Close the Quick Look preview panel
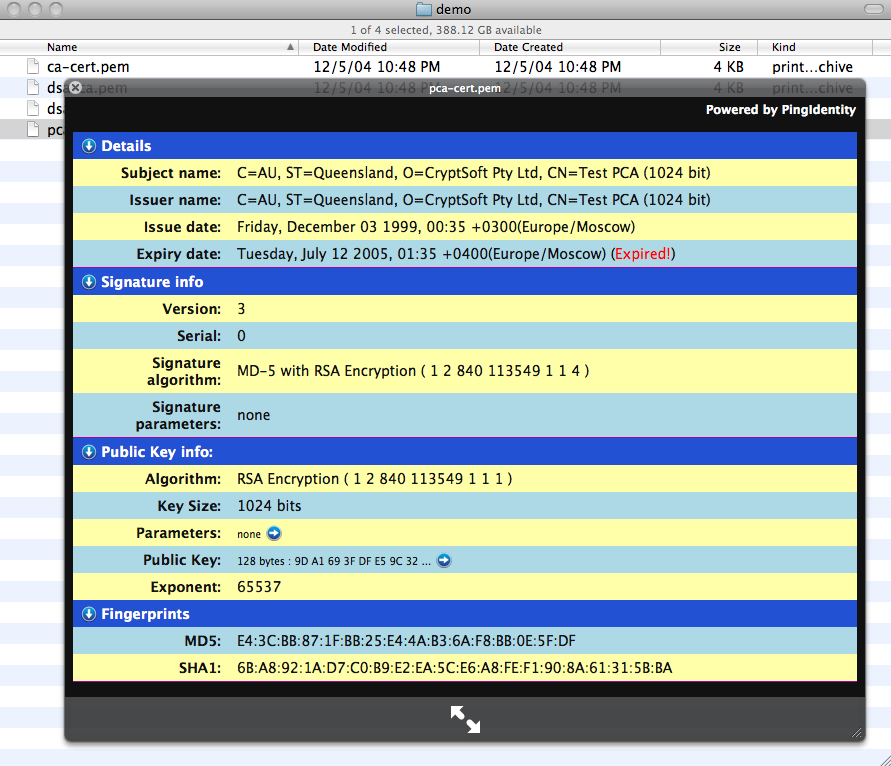This screenshot has height=766, width=891. pos(76,88)
